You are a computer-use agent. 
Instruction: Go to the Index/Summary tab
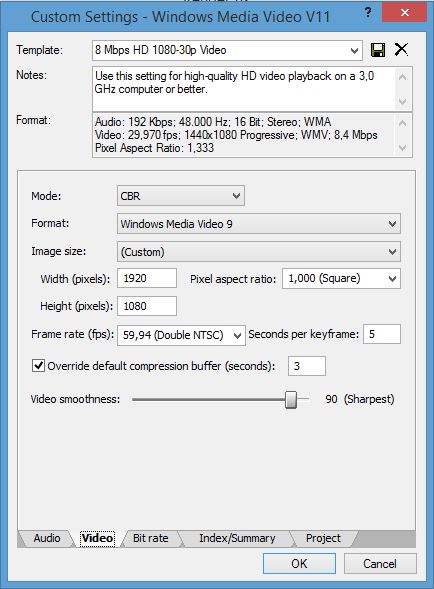237,538
